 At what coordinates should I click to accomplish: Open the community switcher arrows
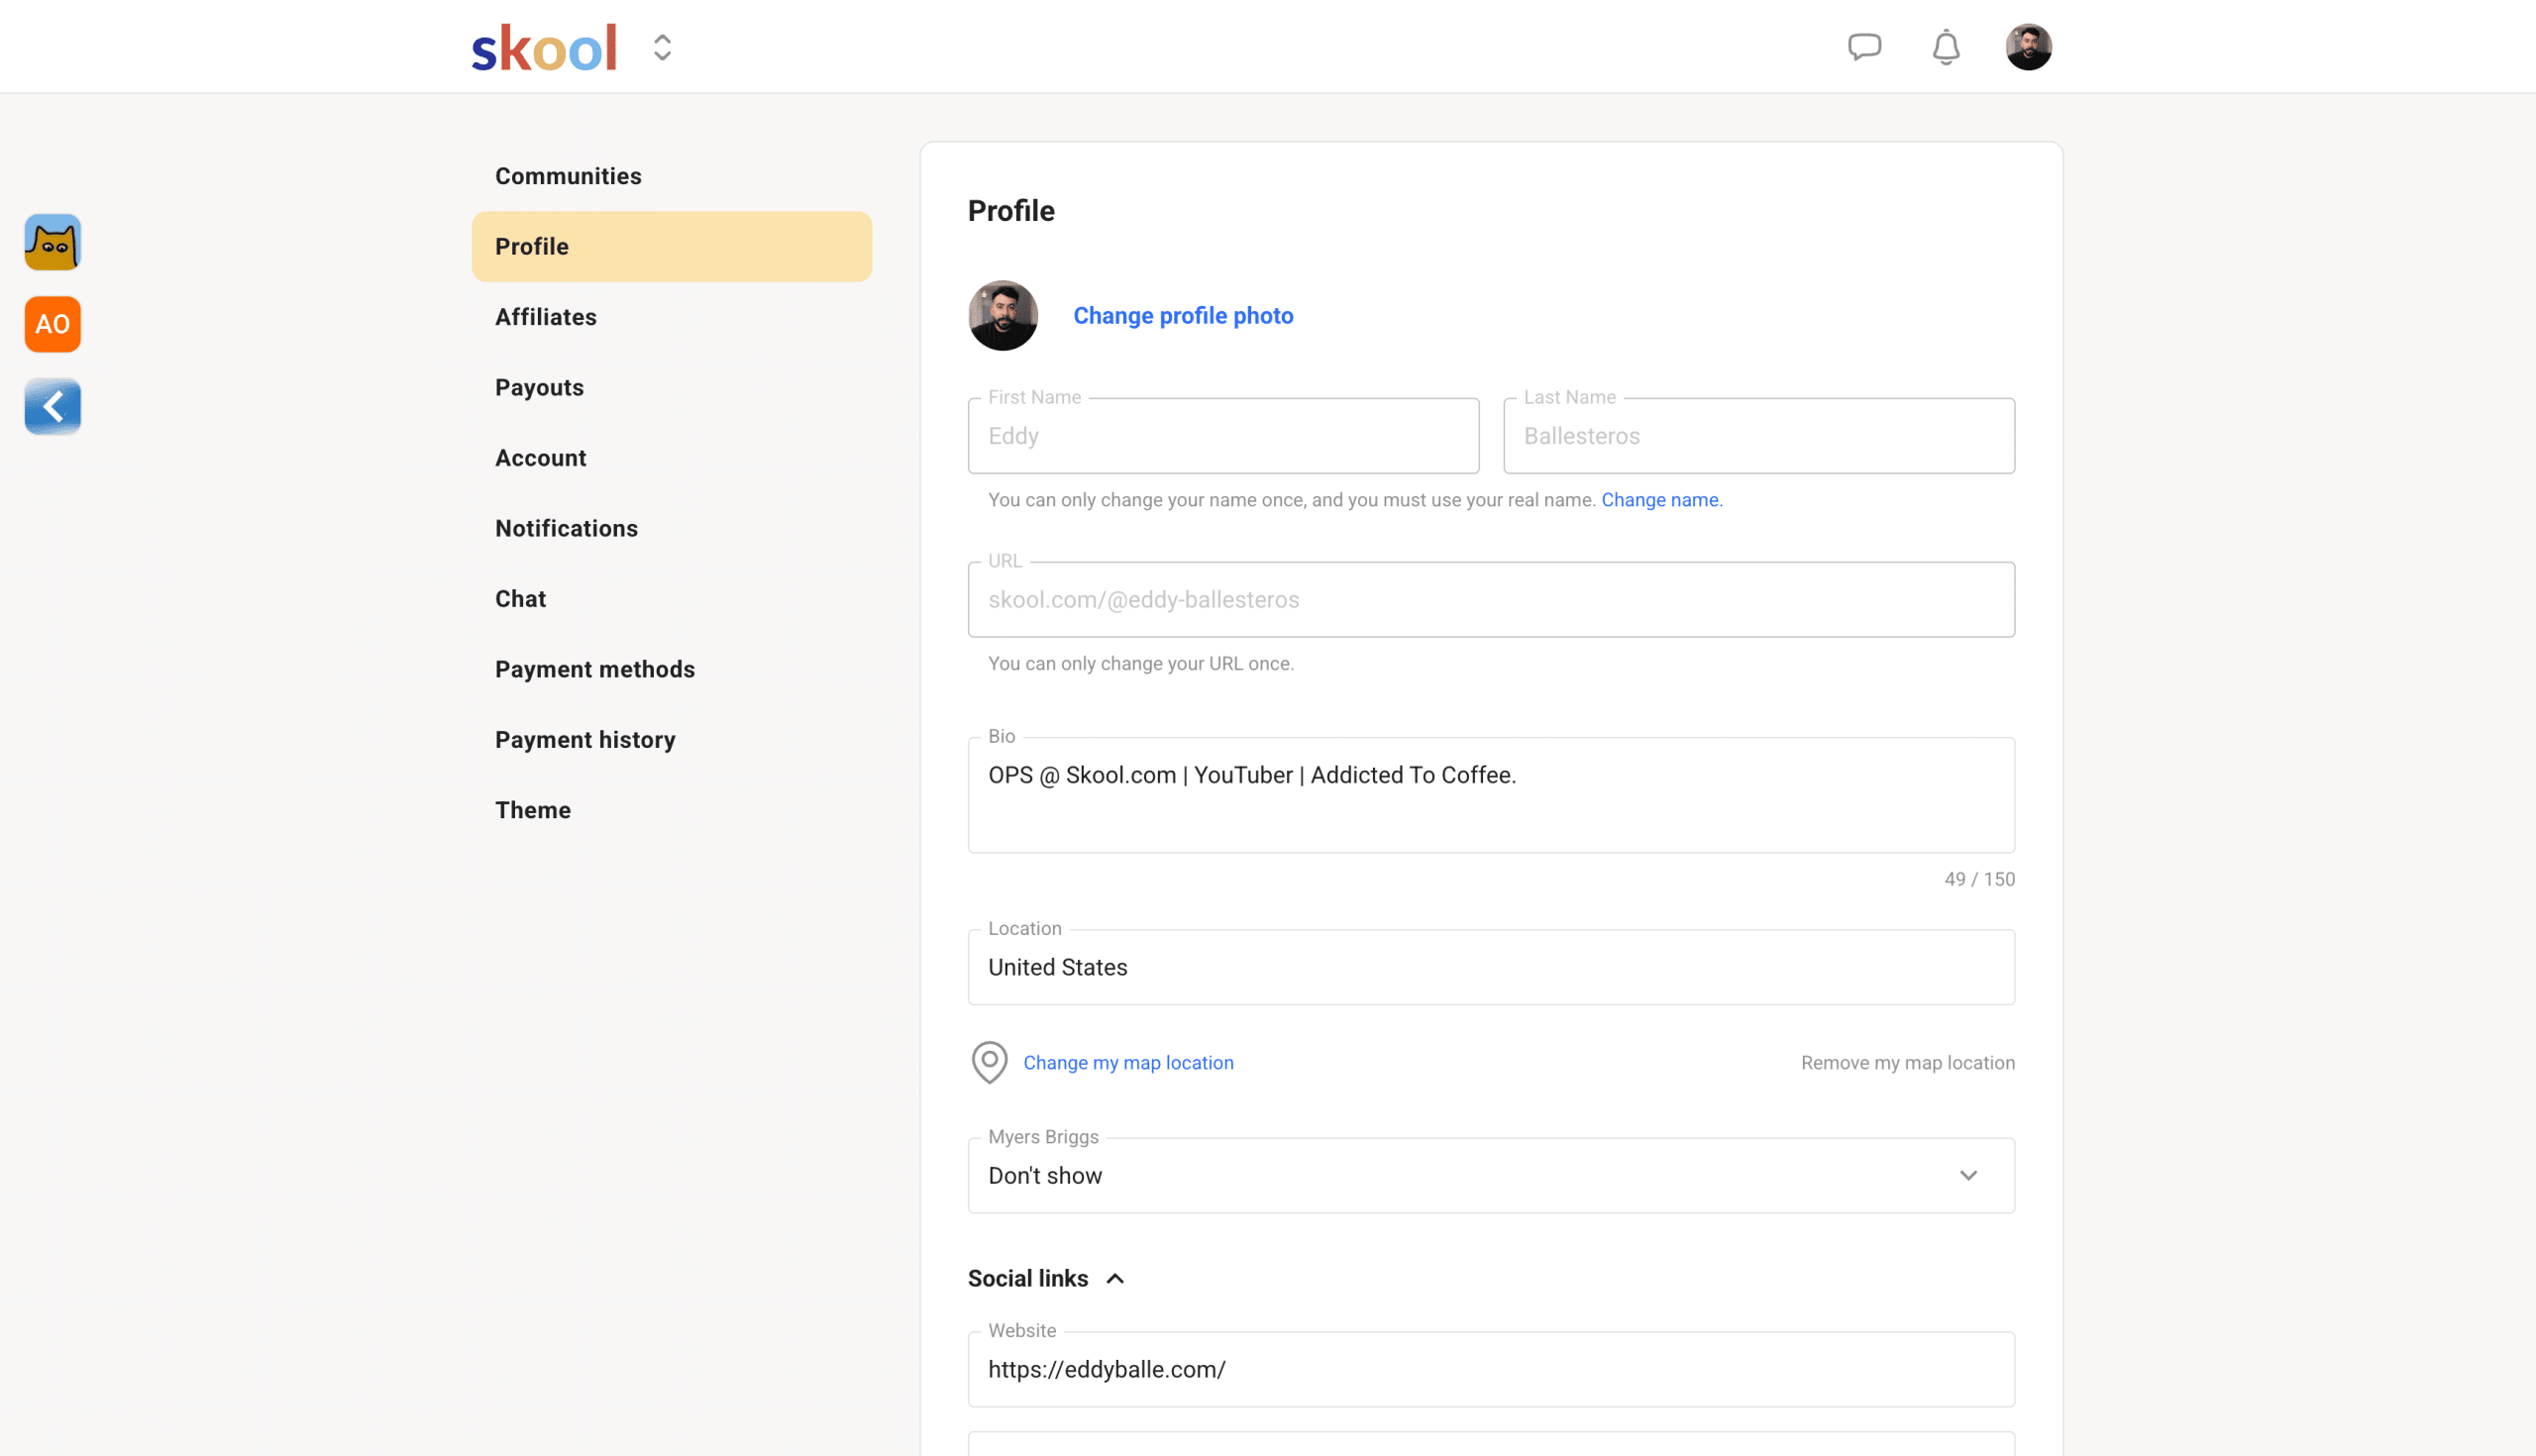click(x=662, y=48)
